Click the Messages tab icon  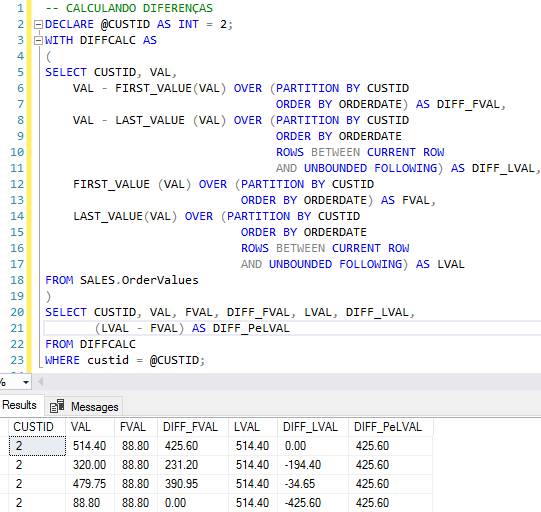[57, 406]
